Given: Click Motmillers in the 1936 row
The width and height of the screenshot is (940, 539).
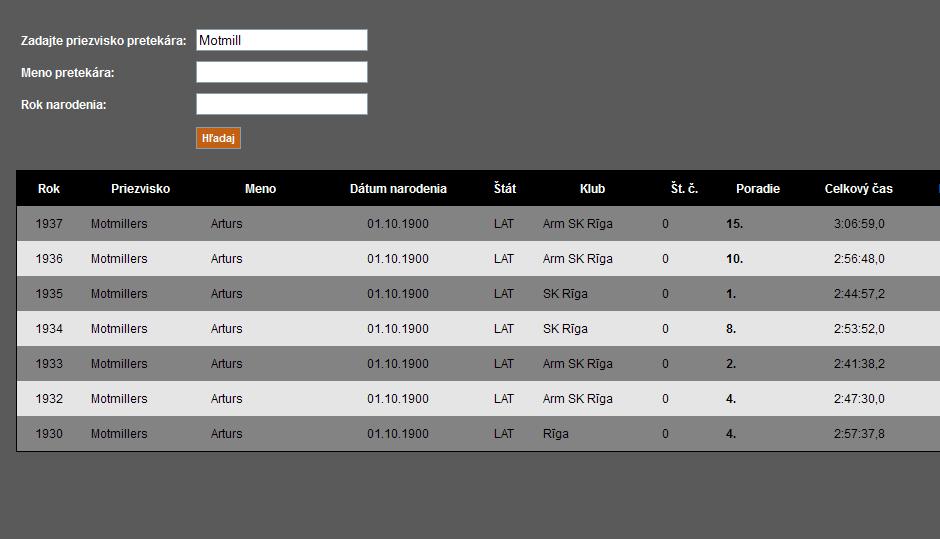Looking at the screenshot, I should (119, 259).
